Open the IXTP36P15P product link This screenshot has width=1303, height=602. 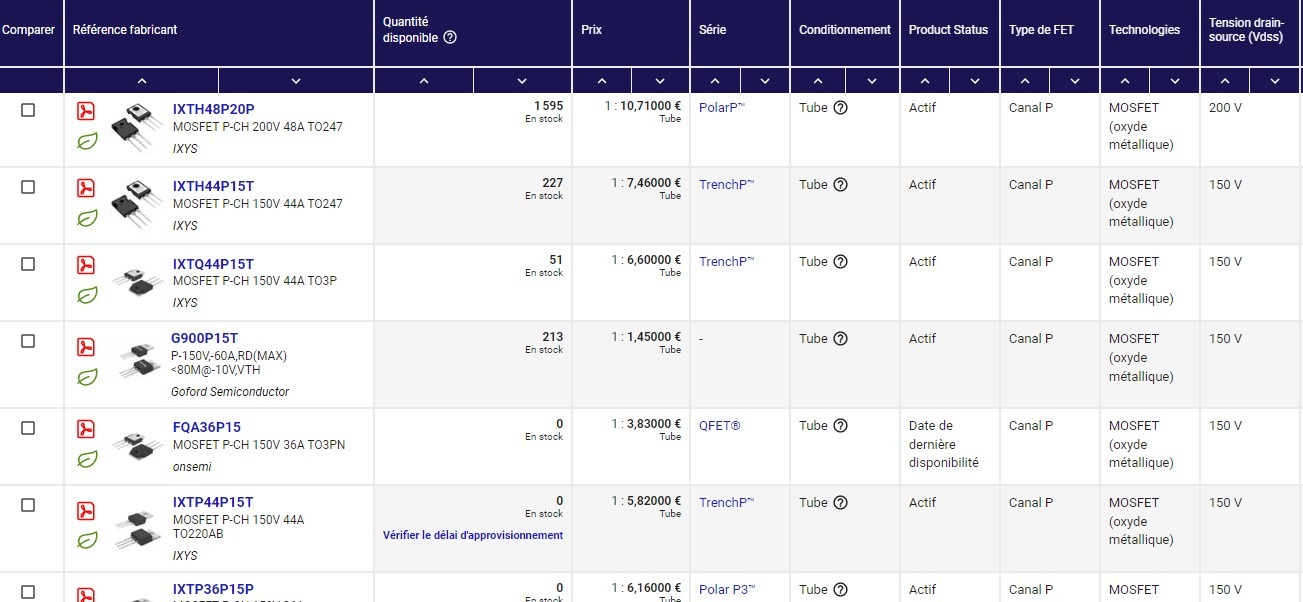point(213,589)
